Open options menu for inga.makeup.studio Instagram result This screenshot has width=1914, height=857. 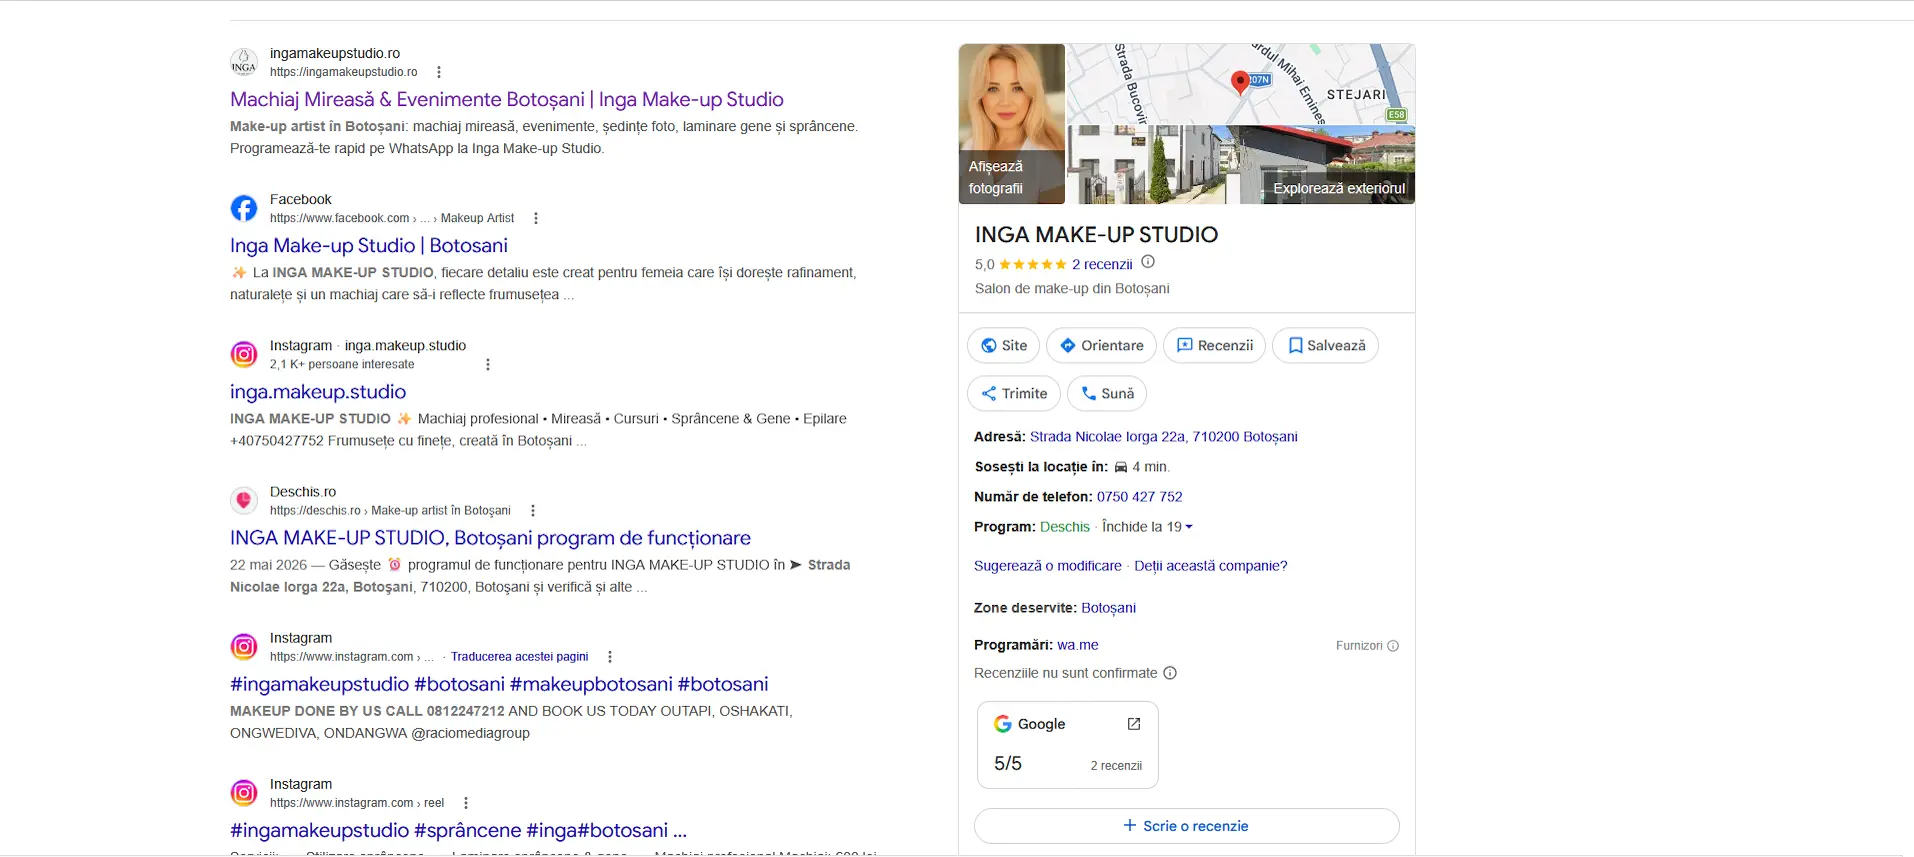(x=488, y=364)
